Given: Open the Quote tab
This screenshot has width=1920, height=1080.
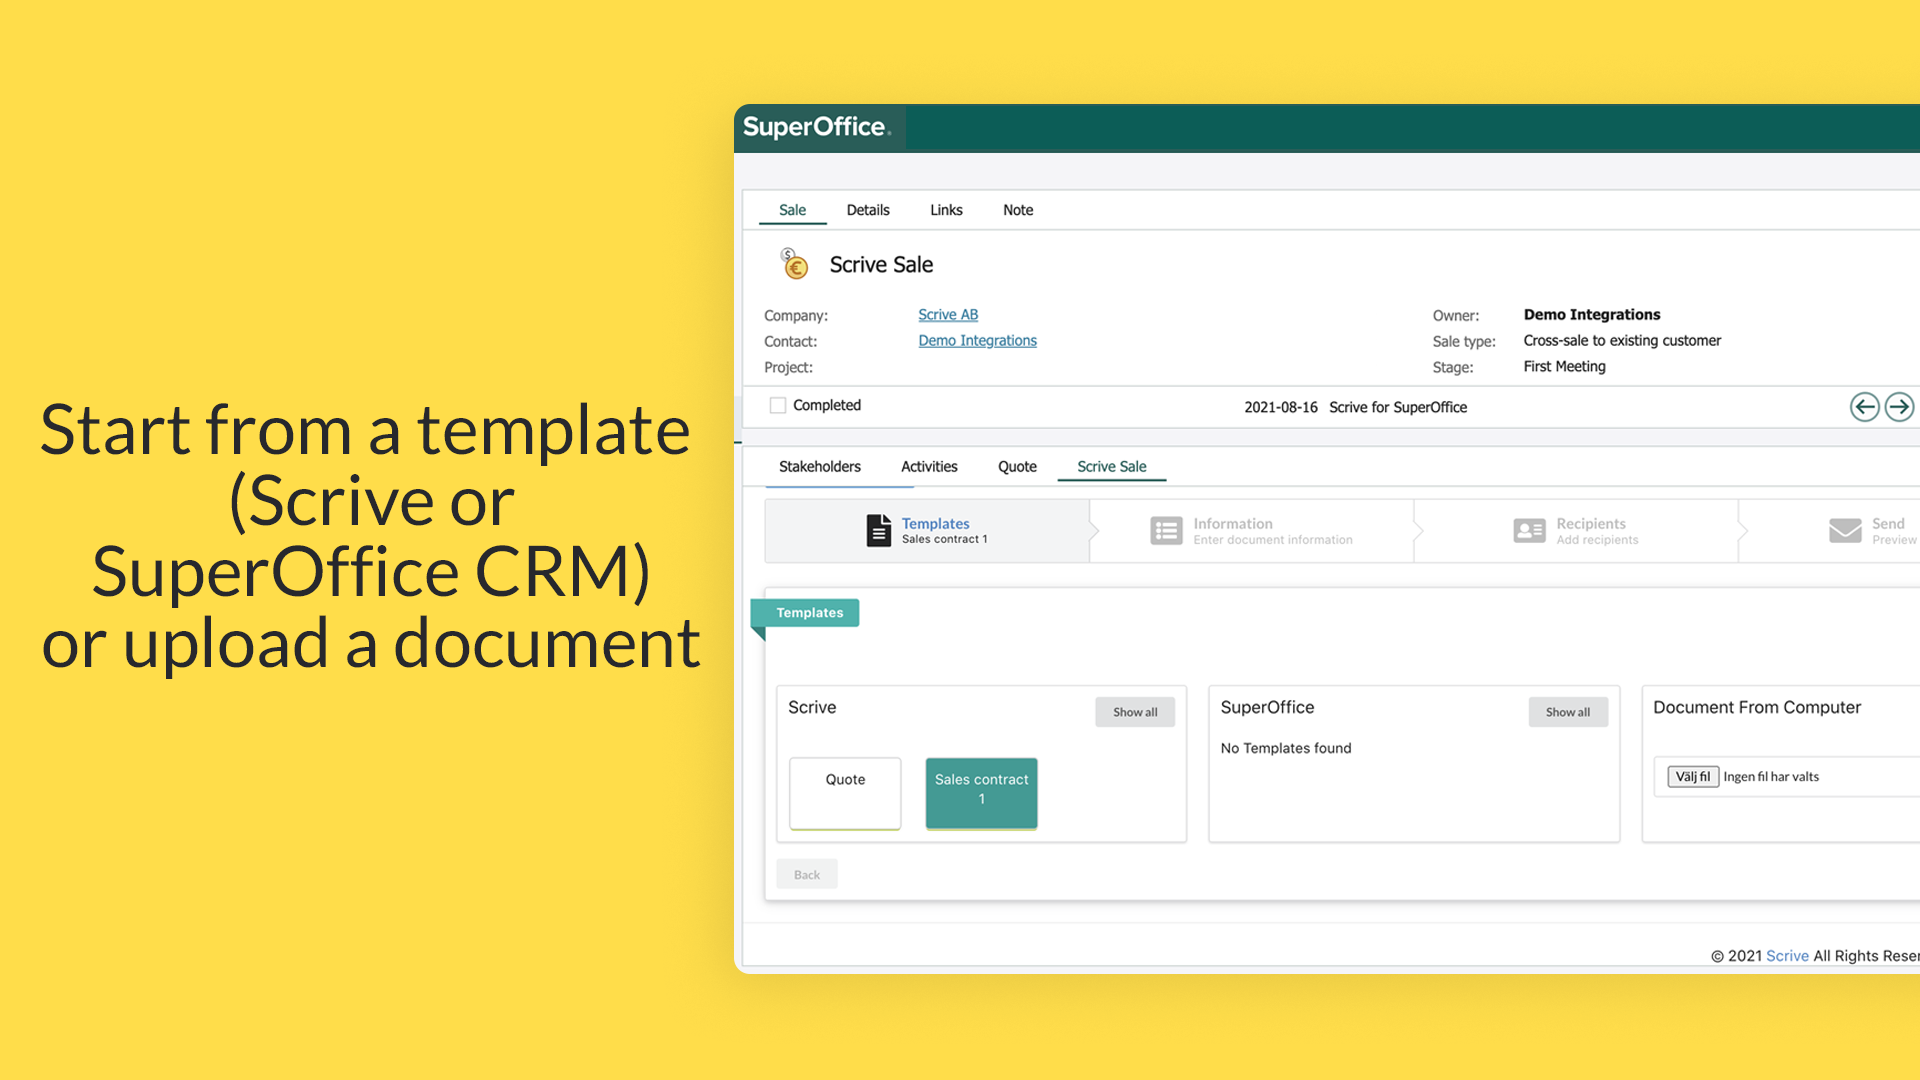Looking at the screenshot, I should coord(1017,466).
